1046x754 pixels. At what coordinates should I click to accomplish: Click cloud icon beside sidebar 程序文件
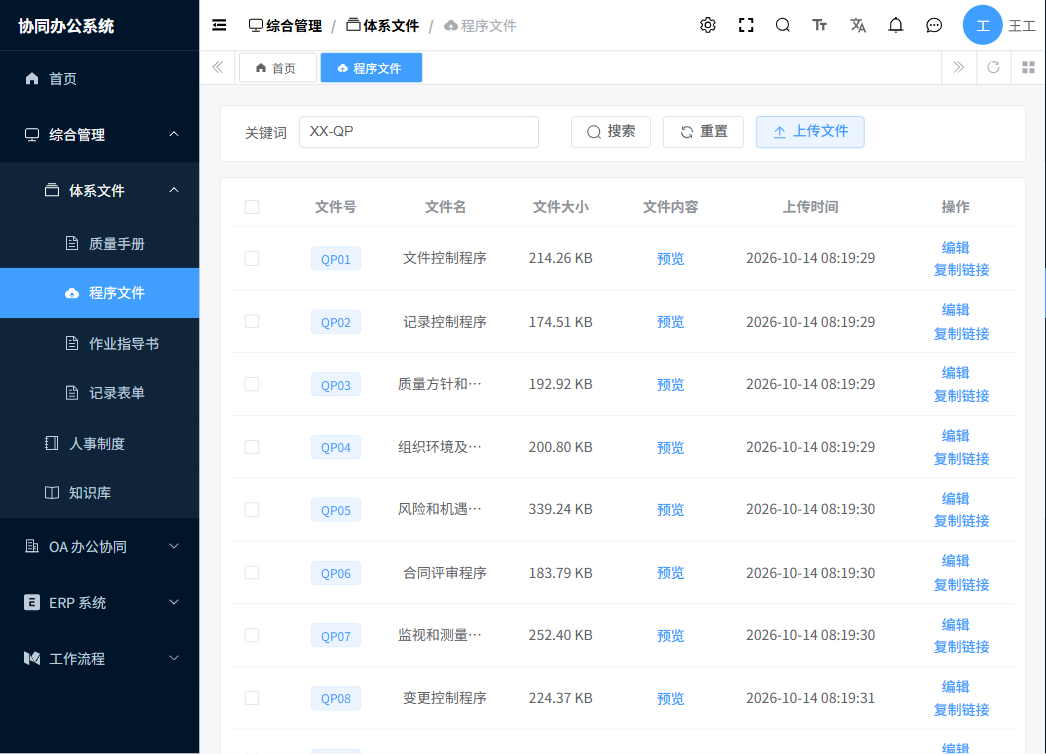(x=72, y=293)
